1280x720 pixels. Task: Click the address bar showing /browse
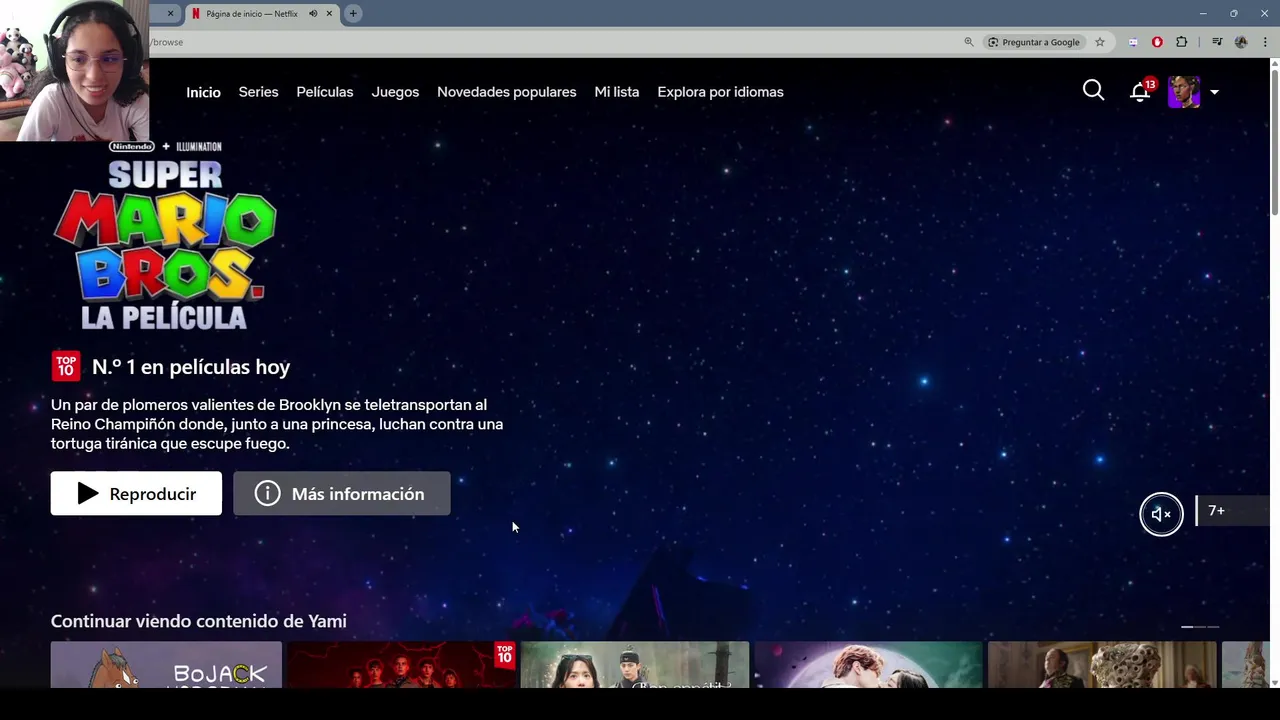tap(550, 42)
